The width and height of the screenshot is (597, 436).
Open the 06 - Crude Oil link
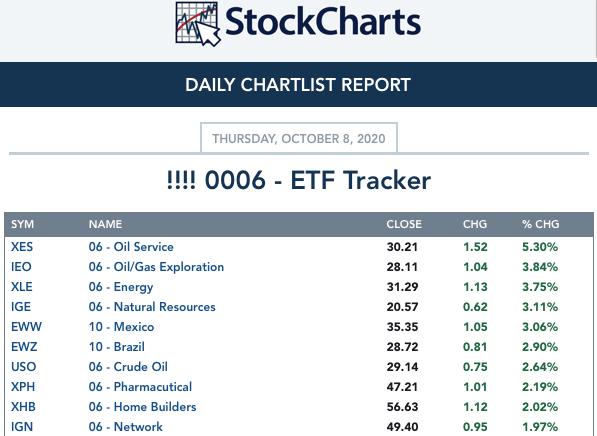[x=128, y=367]
